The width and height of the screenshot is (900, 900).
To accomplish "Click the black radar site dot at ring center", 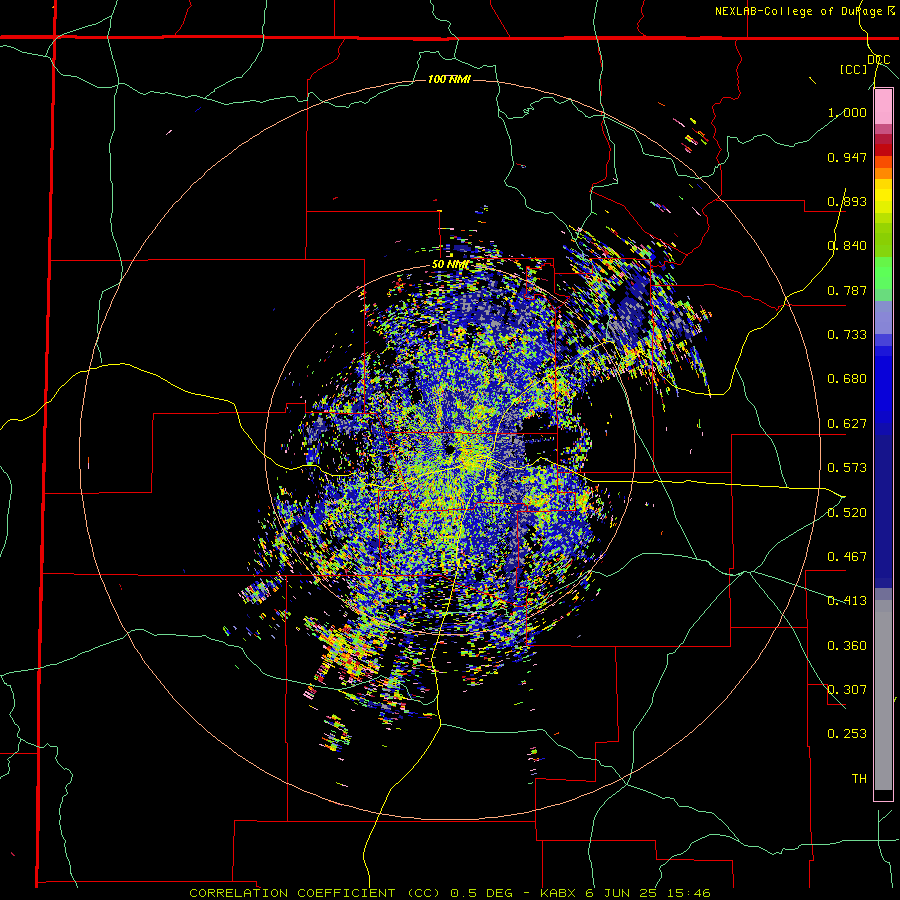I will [449, 449].
